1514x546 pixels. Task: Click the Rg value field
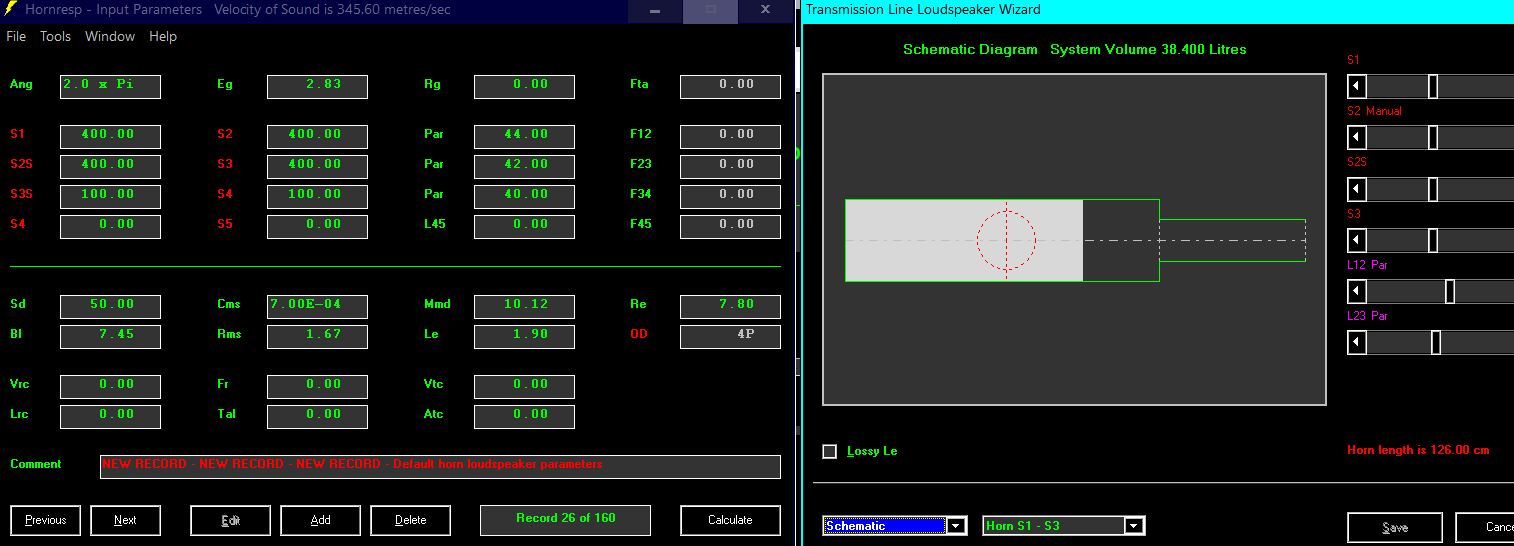[524, 86]
